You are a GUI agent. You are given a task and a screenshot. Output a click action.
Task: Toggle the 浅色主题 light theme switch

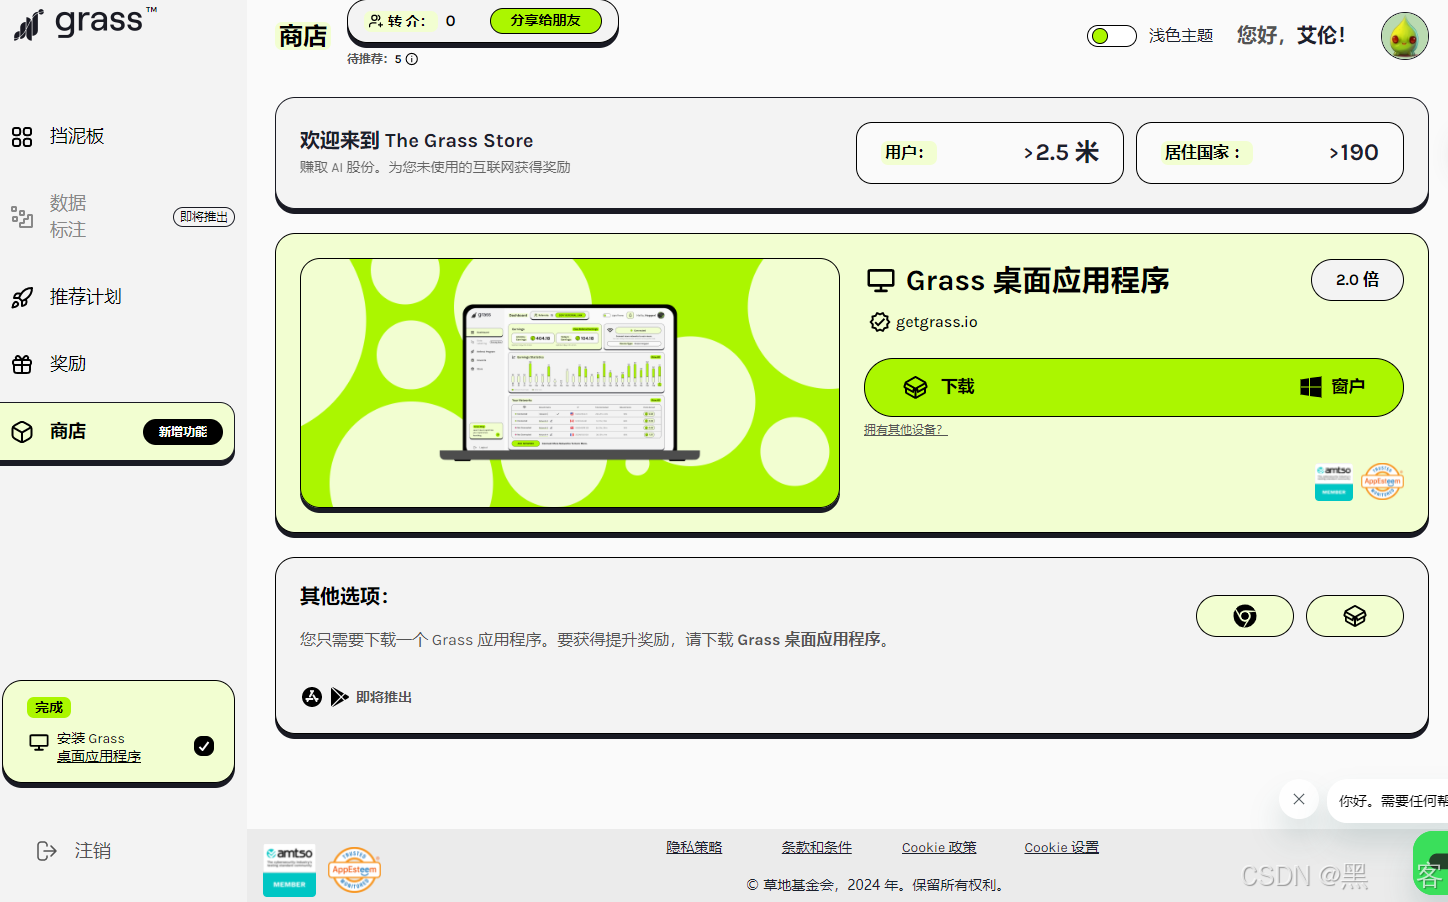pos(1112,36)
